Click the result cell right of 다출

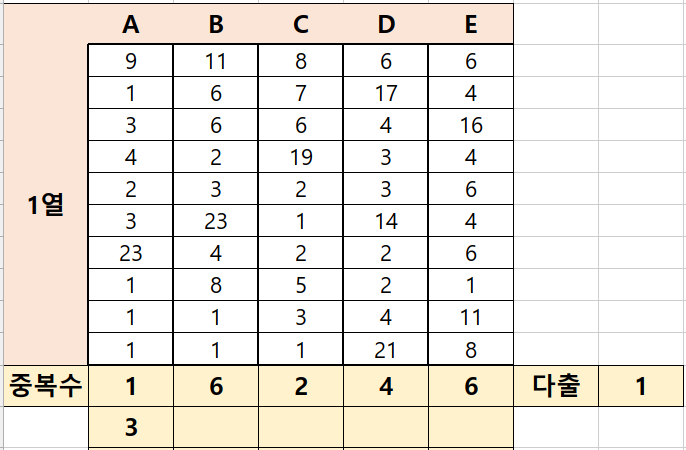[640, 386]
